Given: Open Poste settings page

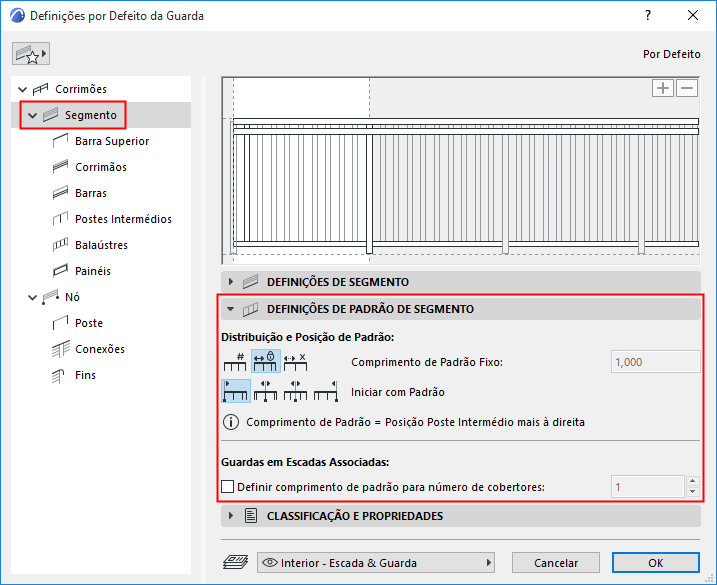Looking at the screenshot, I should click(89, 323).
